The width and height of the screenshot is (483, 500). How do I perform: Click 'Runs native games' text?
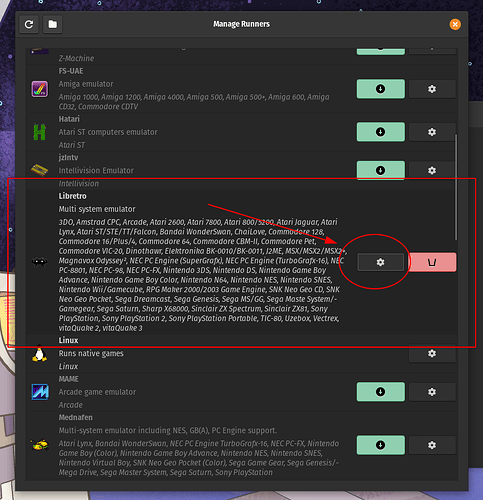tap(91, 353)
